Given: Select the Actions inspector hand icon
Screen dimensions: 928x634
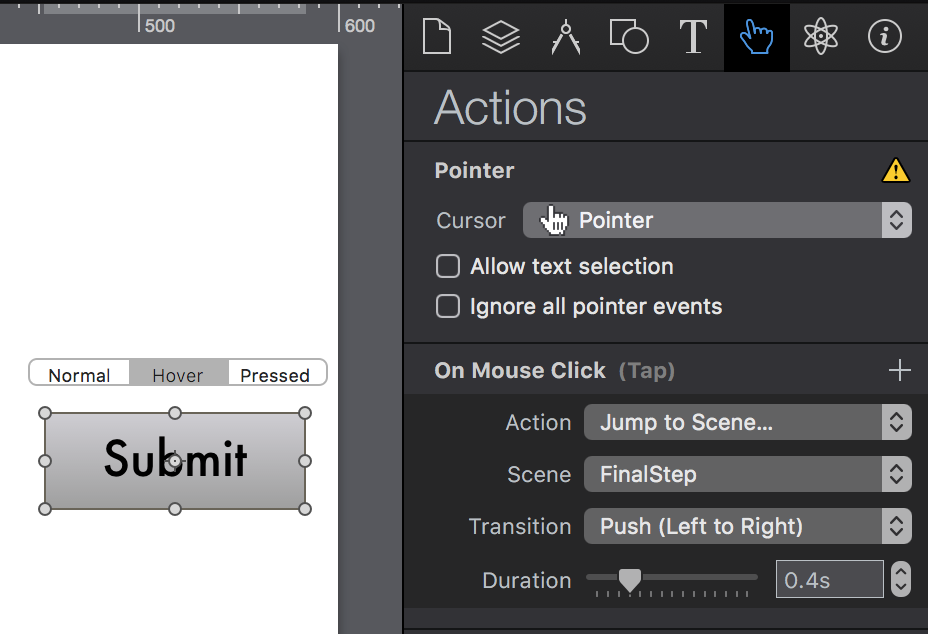Looking at the screenshot, I should (757, 37).
